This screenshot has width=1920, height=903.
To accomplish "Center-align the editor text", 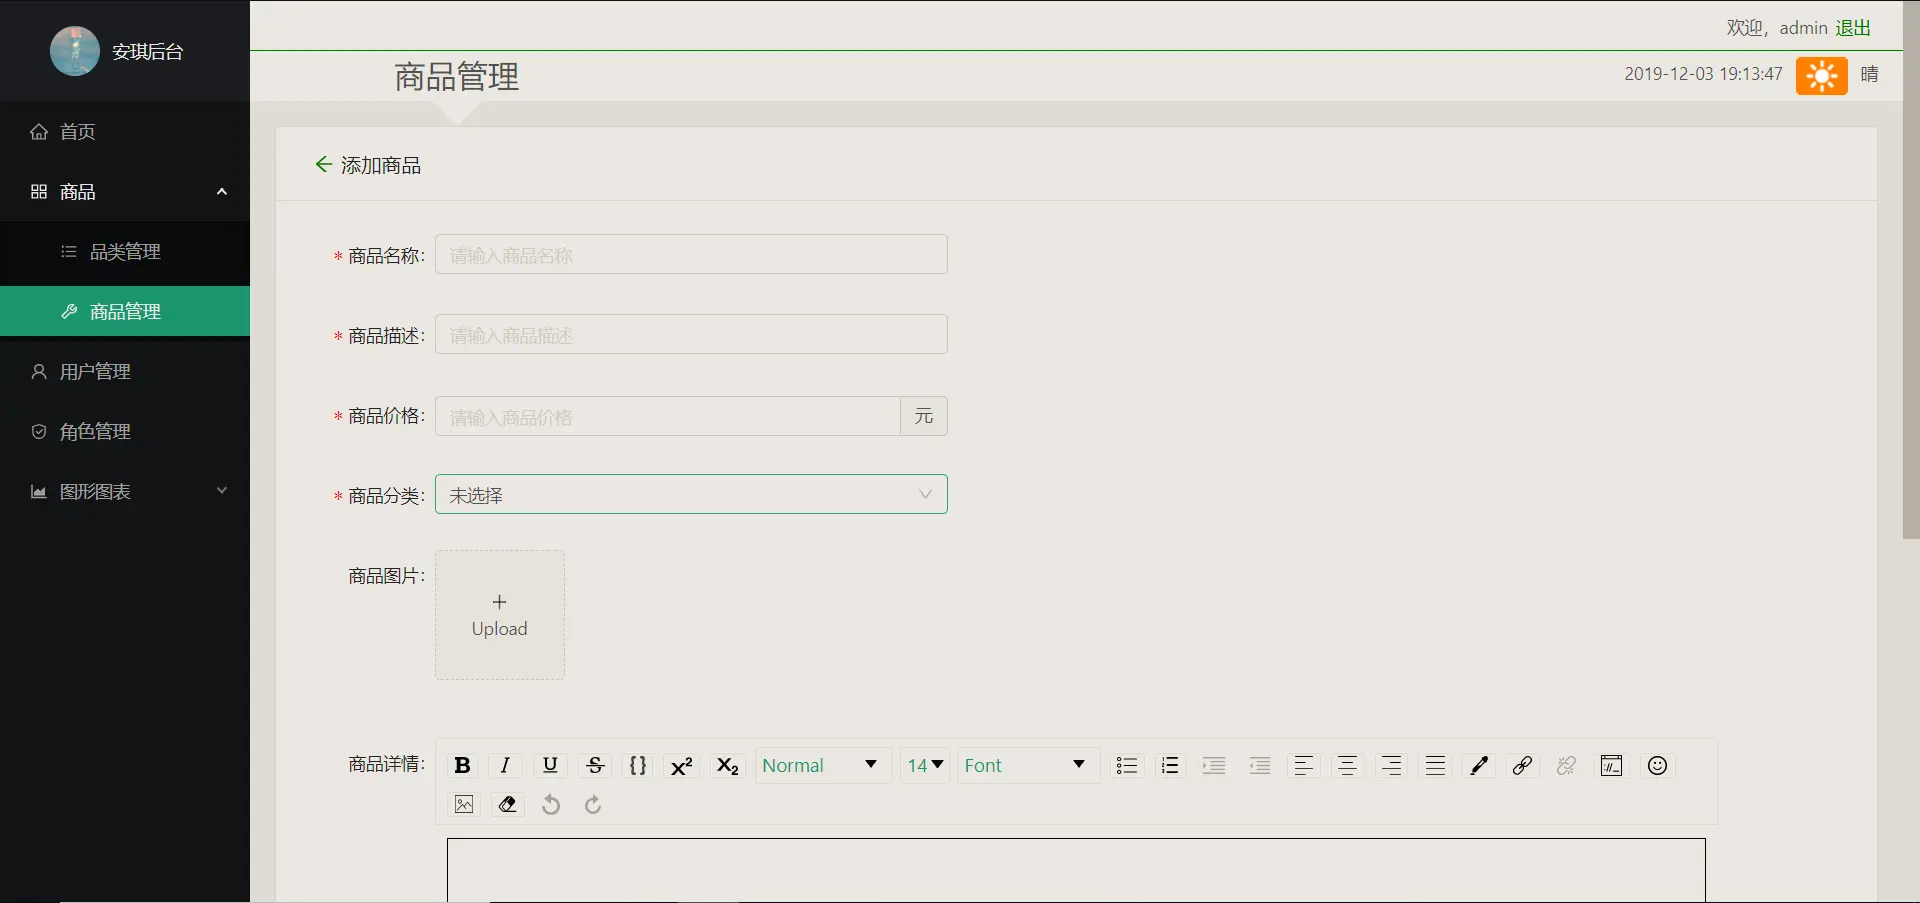I will [1347, 765].
